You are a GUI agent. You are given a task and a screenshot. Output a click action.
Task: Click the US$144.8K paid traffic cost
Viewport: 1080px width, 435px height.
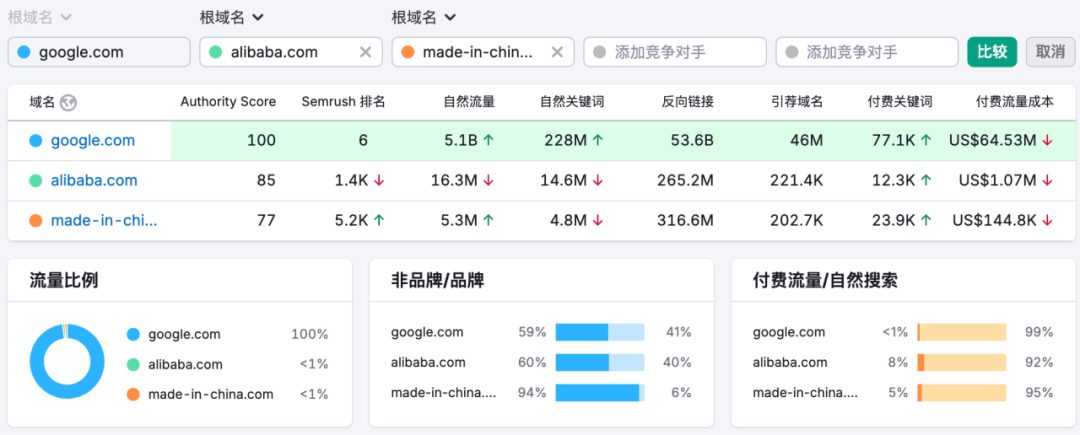pyautogui.click(x=995, y=221)
